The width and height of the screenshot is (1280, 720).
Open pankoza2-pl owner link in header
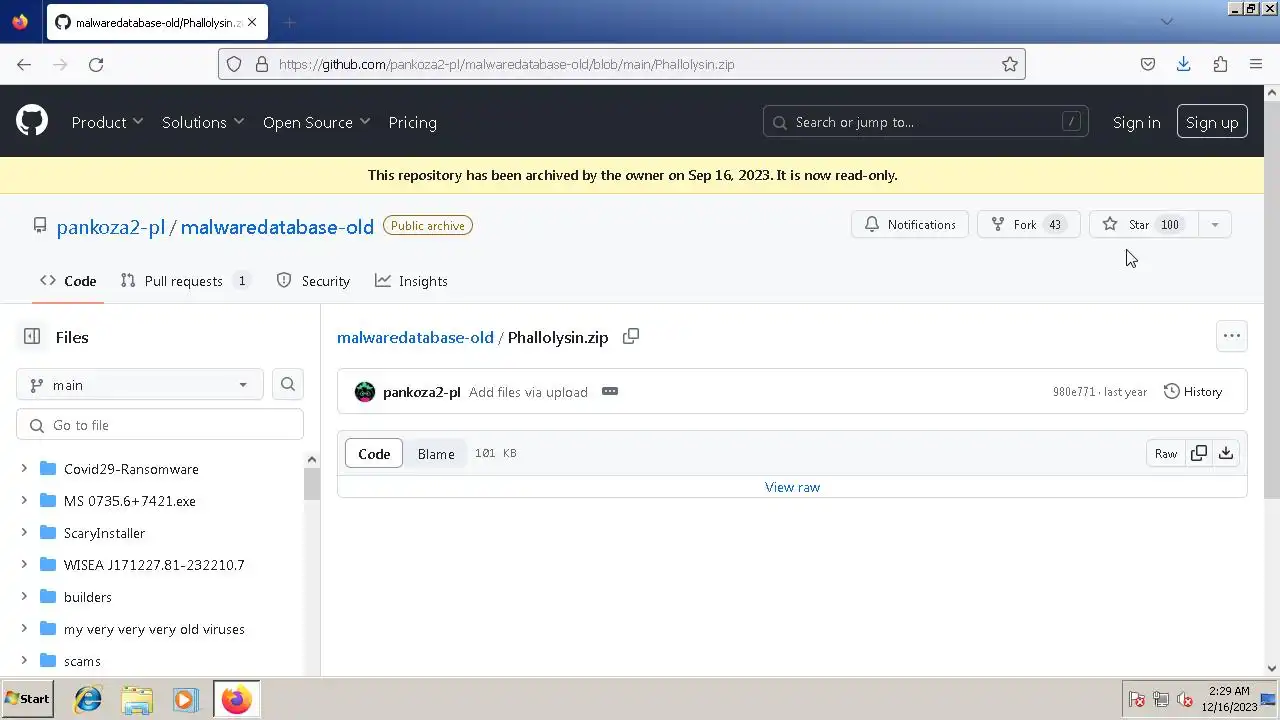point(111,227)
